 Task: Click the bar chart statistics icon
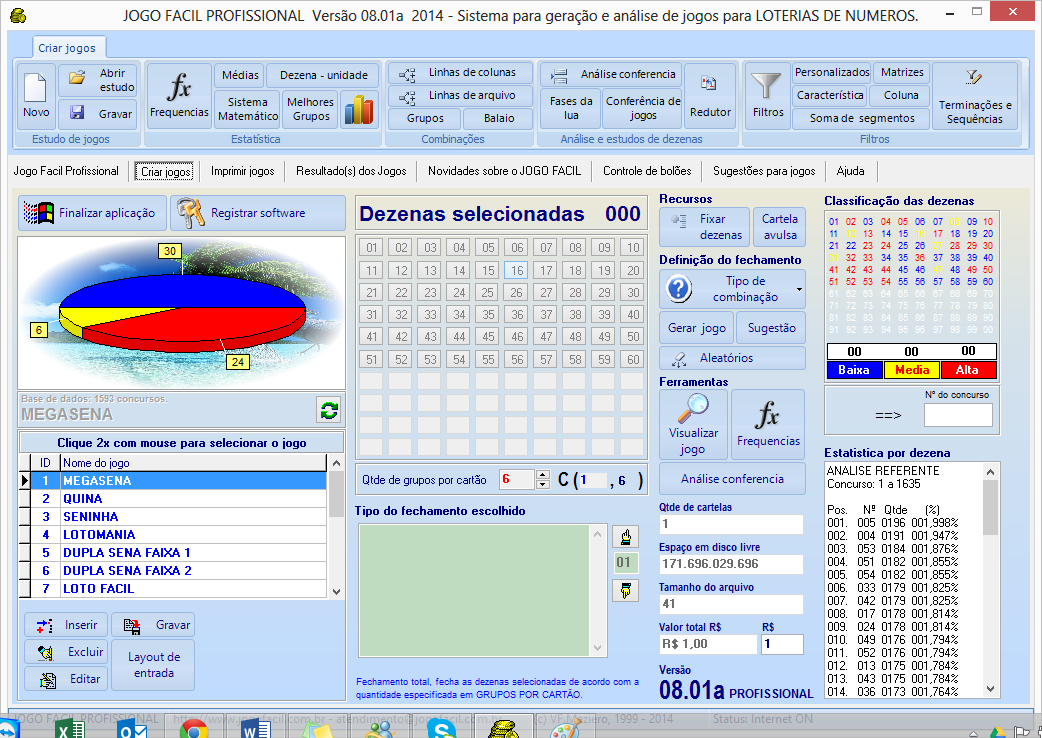tap(358, 109)
